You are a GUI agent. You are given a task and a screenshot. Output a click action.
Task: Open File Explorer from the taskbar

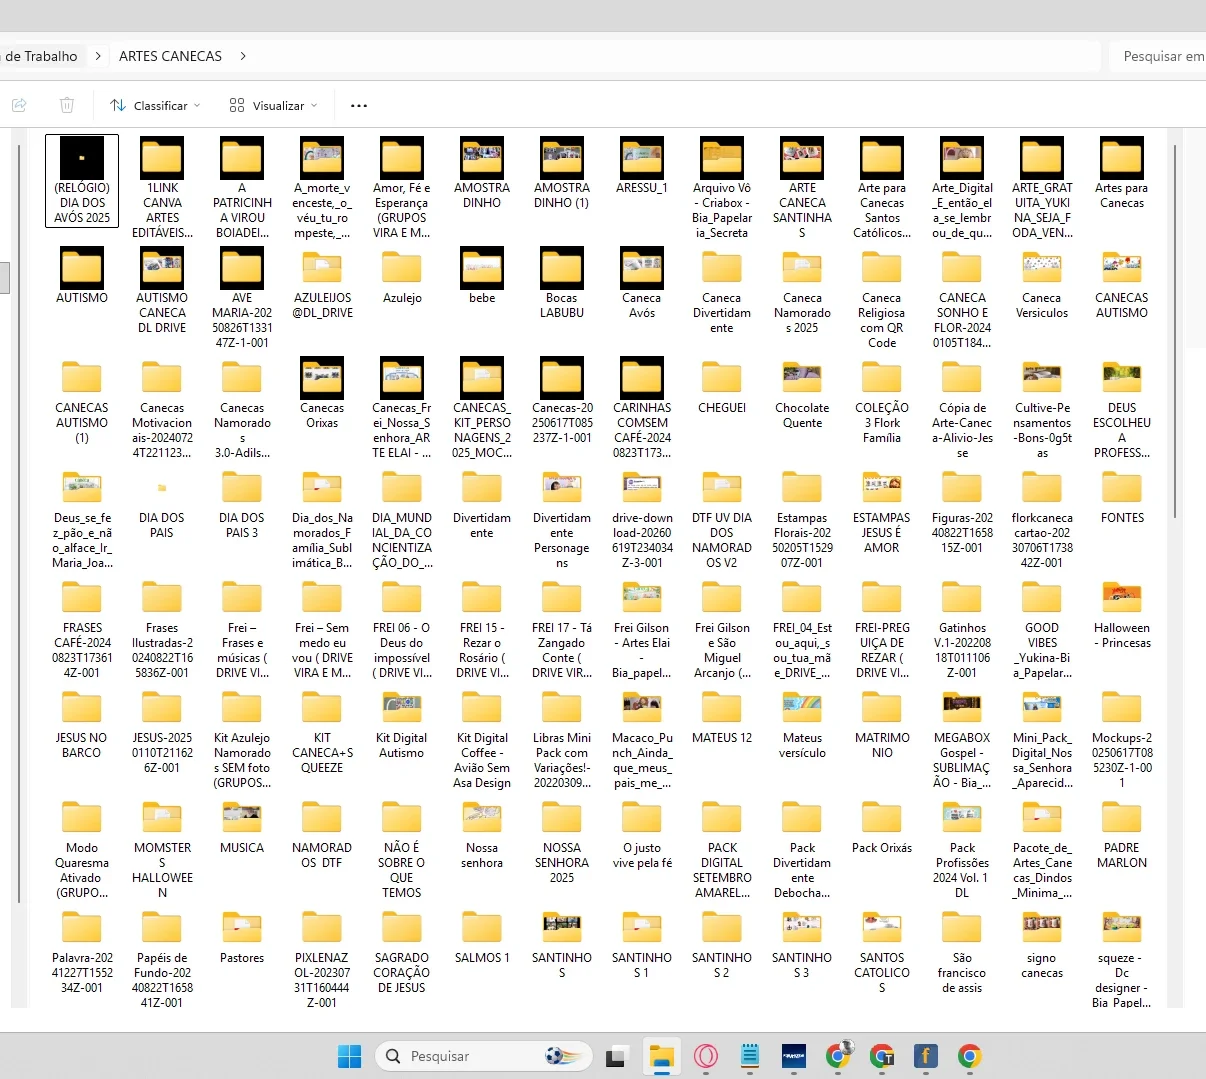tap(661, 1056)
